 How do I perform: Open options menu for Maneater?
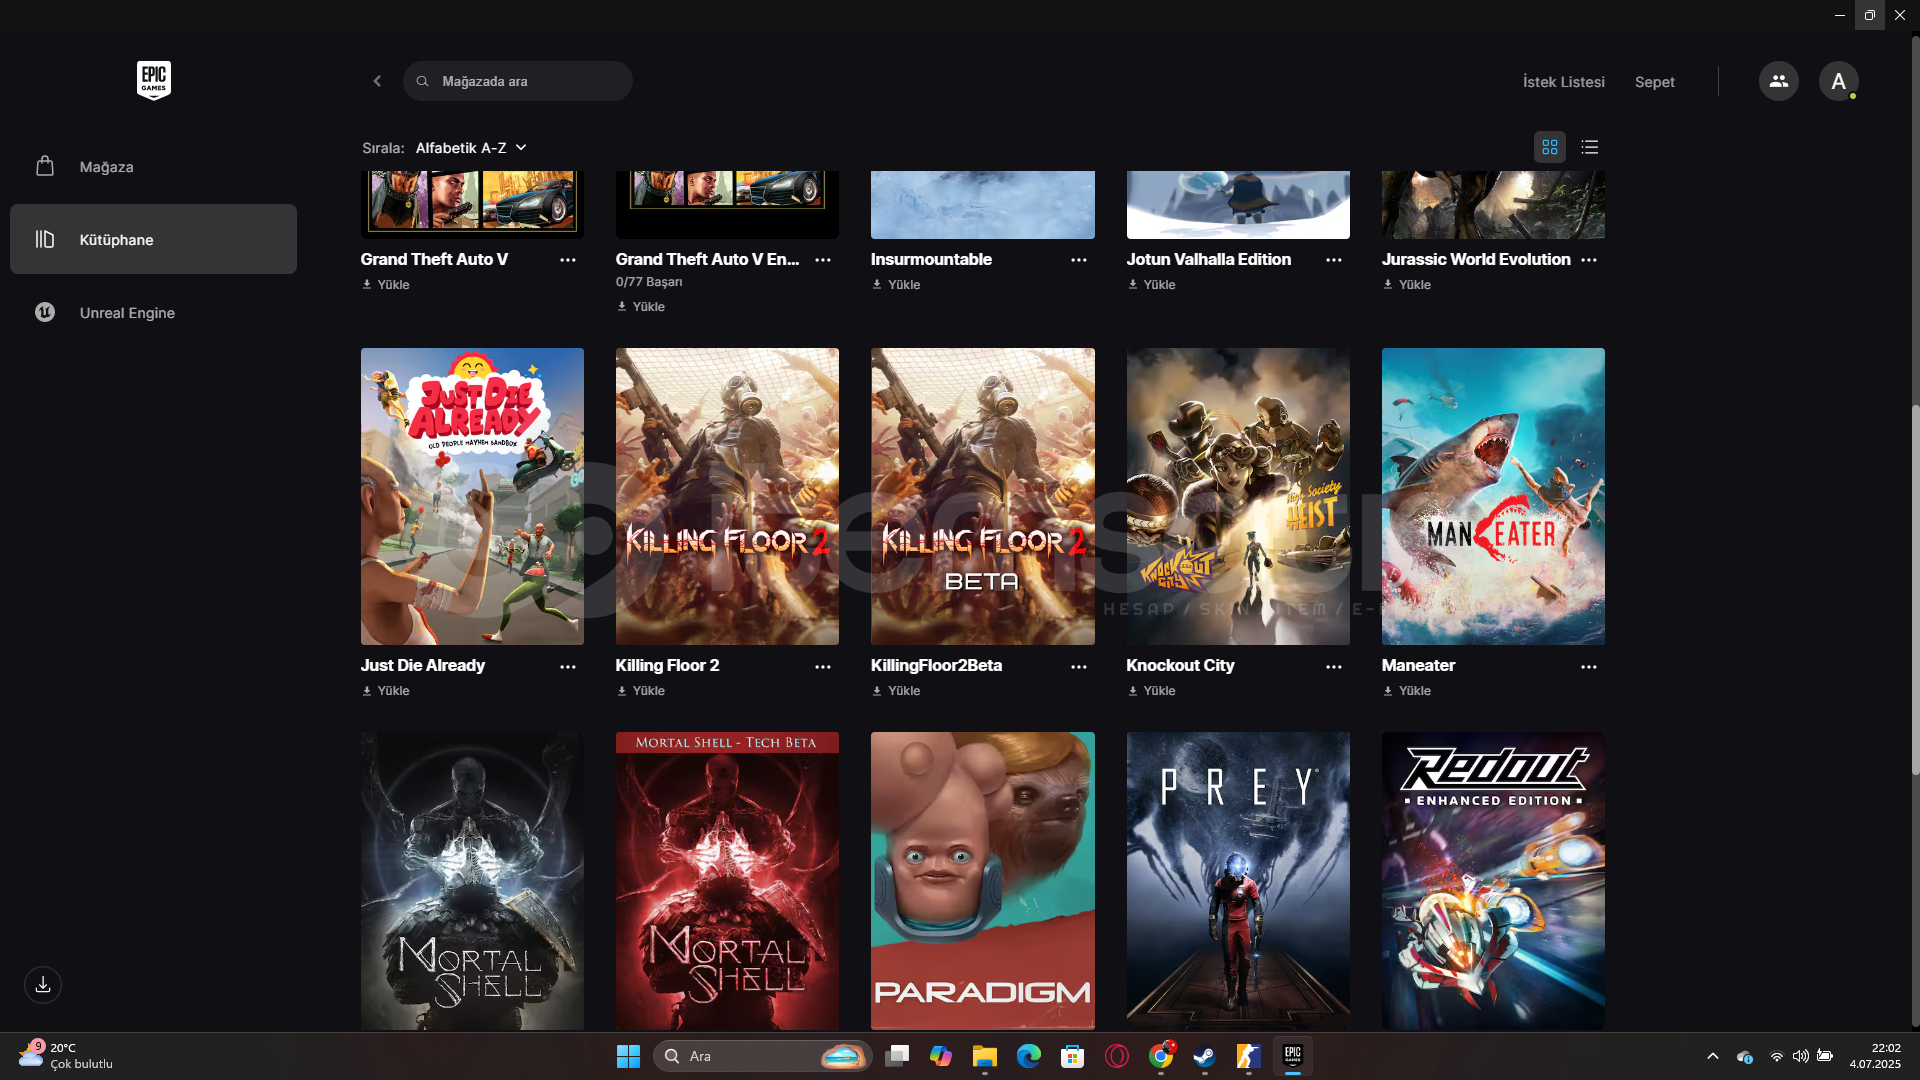[1589, 667]
